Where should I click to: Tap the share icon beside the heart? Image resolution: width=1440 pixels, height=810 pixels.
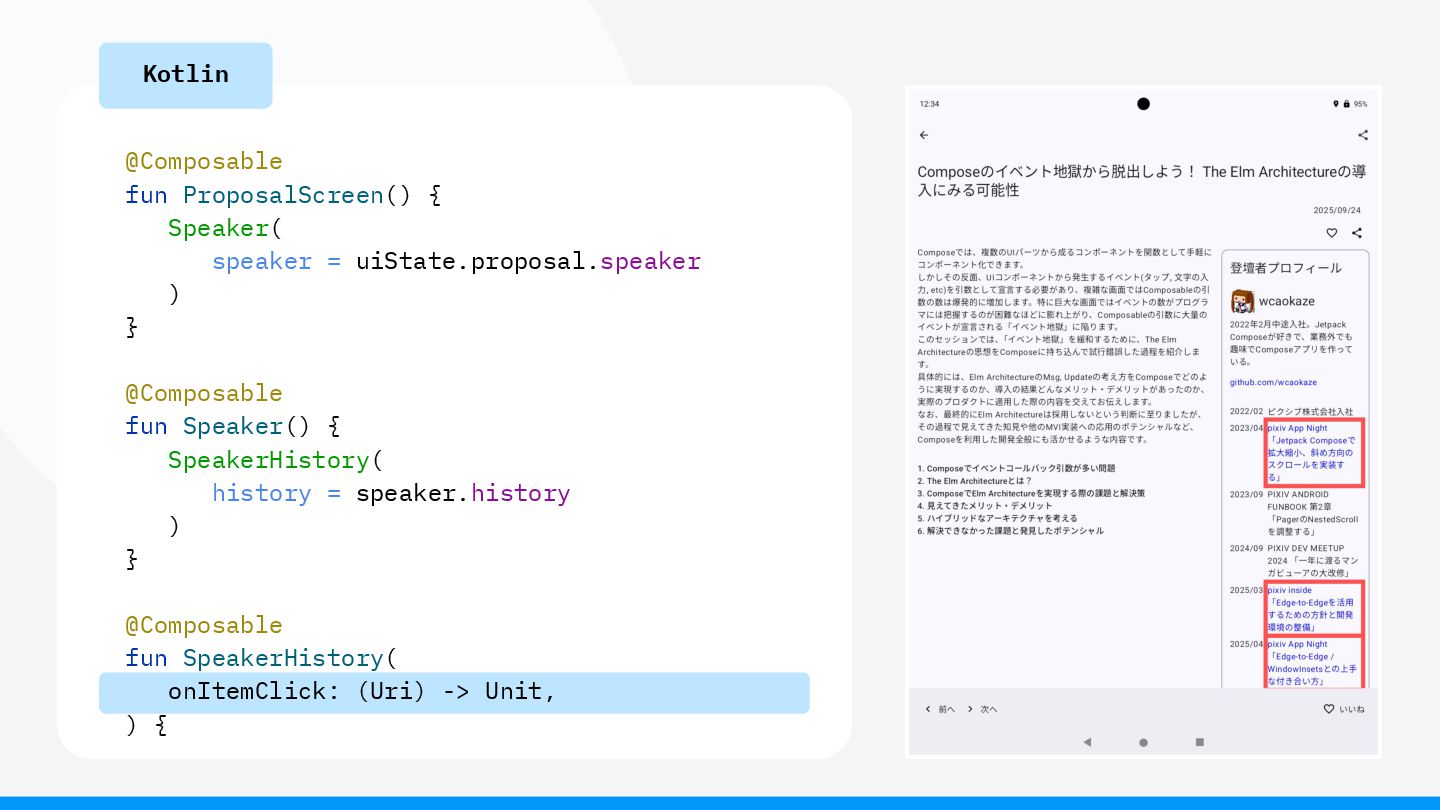(x=1357, y=233)
